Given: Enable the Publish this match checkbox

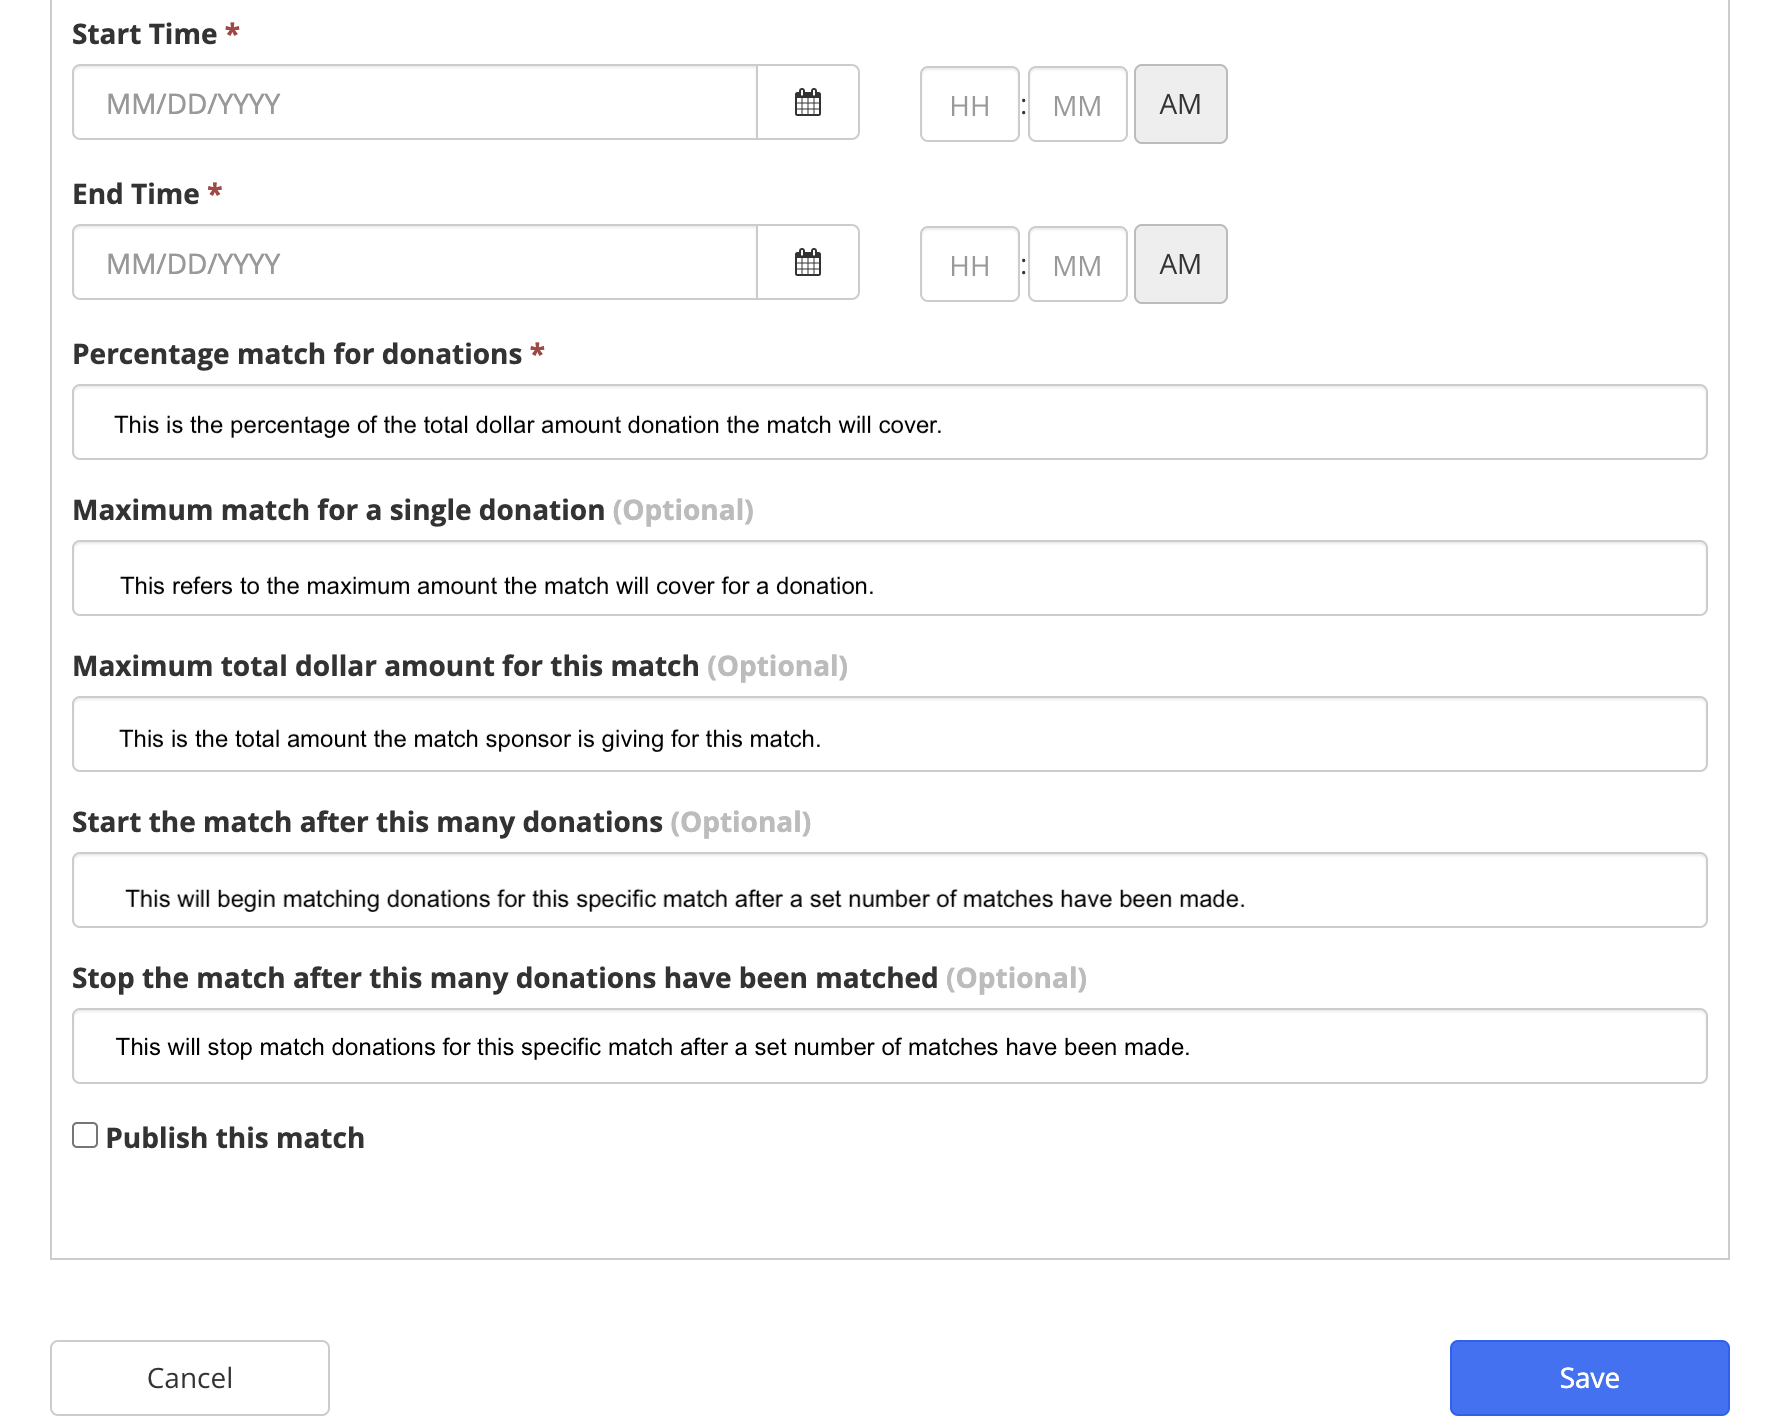Looking at the screenshot, I should (84, 1133).
